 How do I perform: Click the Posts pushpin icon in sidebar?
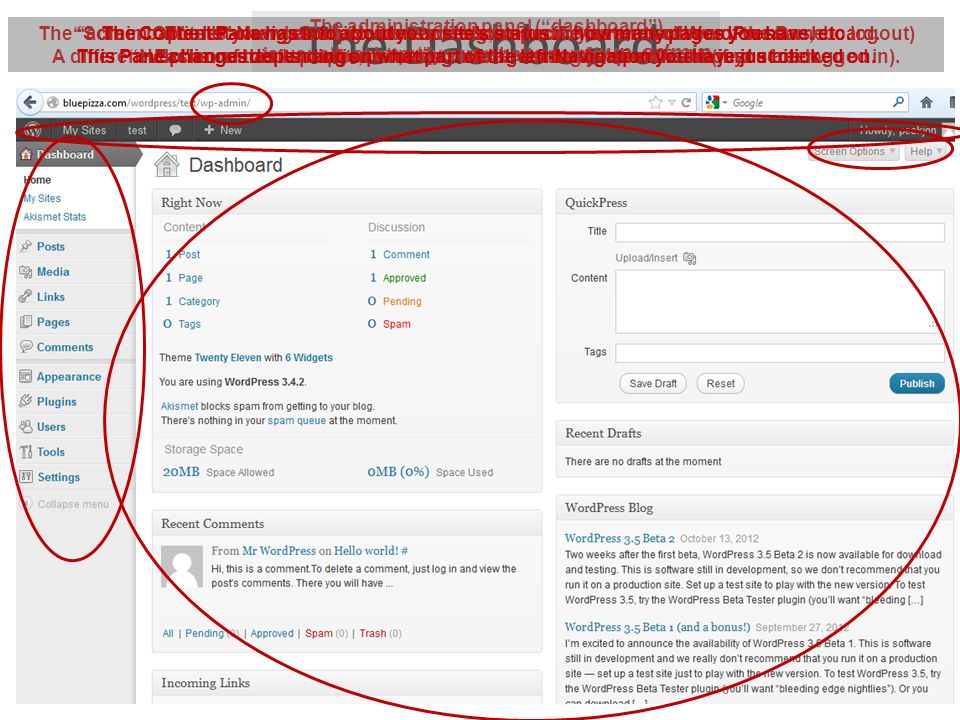pos(26,246)
